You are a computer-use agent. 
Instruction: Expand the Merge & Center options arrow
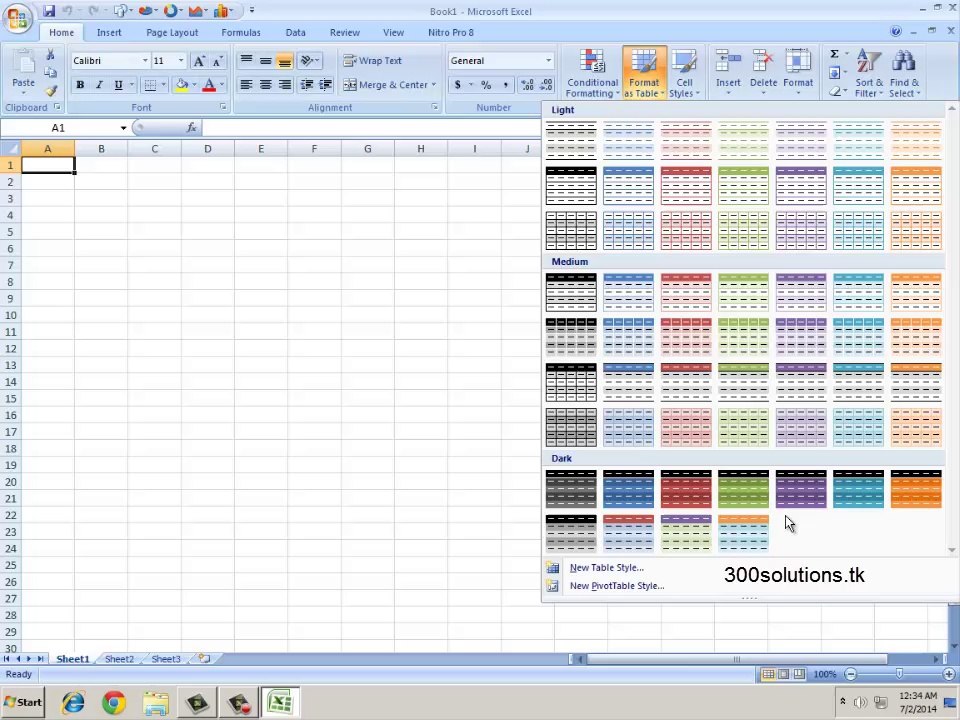click(433, 85)
